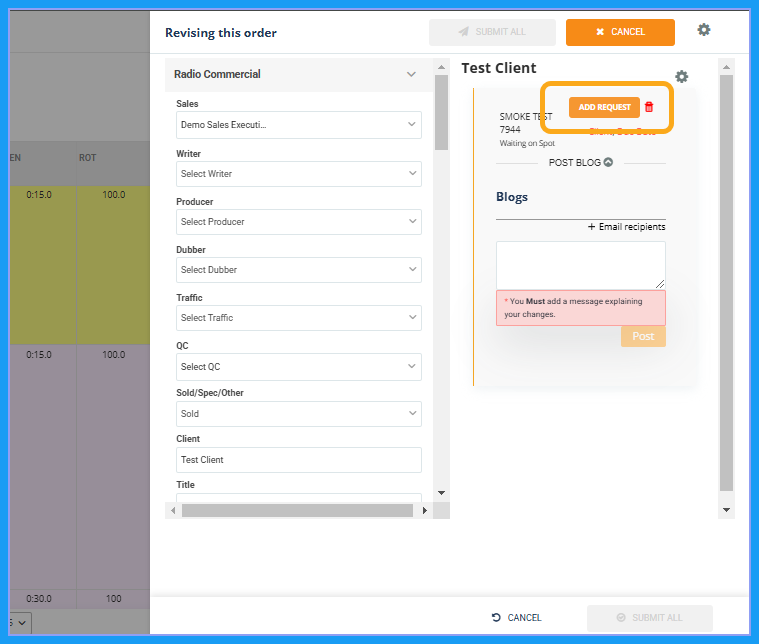The width and height of the screenshot is (759, 644).
Task: Click the plus Email recipients link
Action: coord(626,227)
